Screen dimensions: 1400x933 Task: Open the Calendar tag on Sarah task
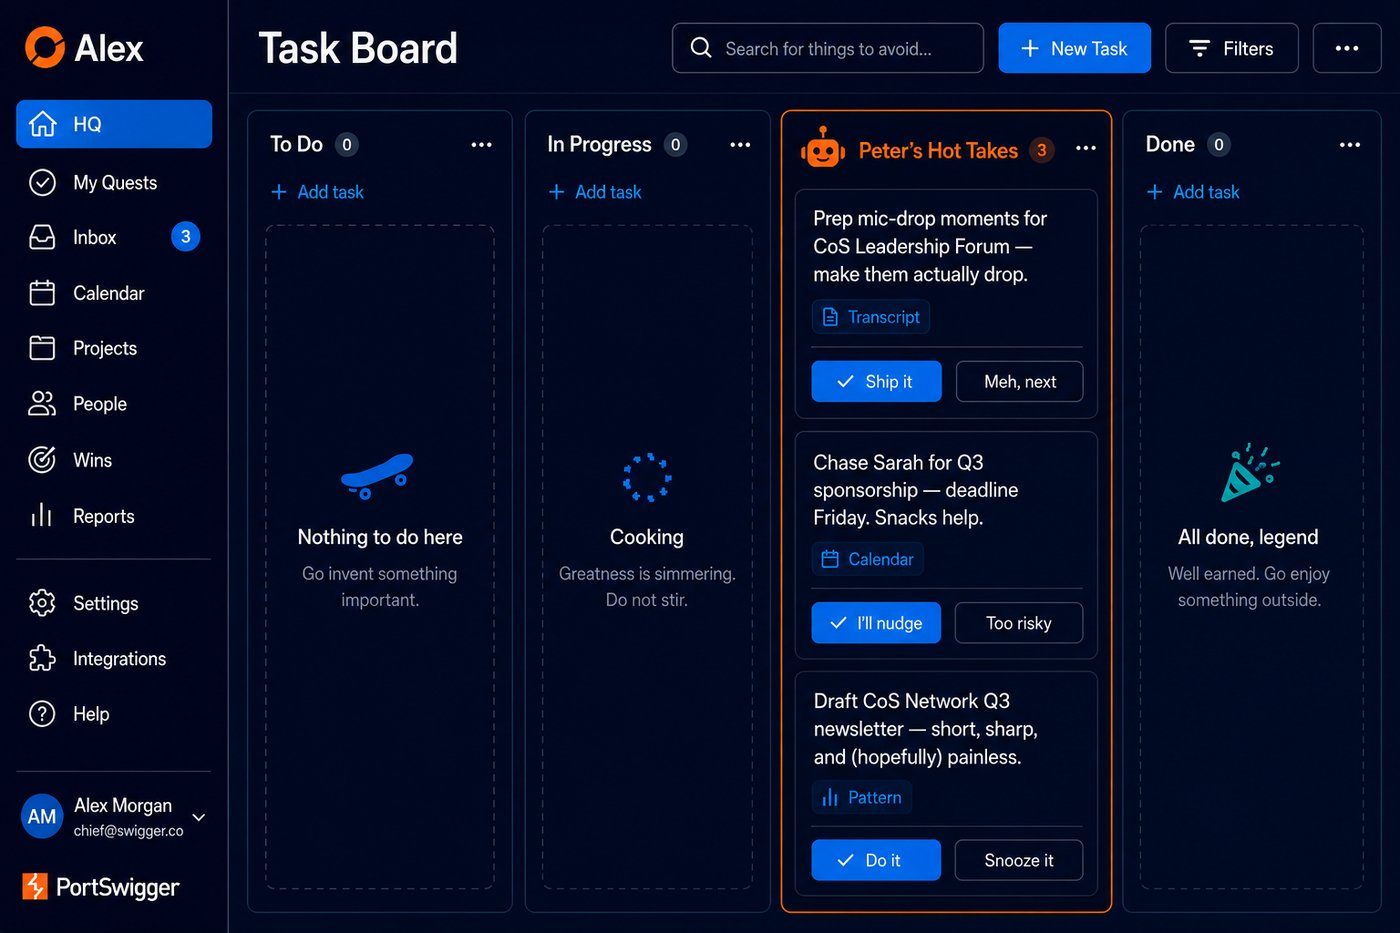click(x=867, y=559)
